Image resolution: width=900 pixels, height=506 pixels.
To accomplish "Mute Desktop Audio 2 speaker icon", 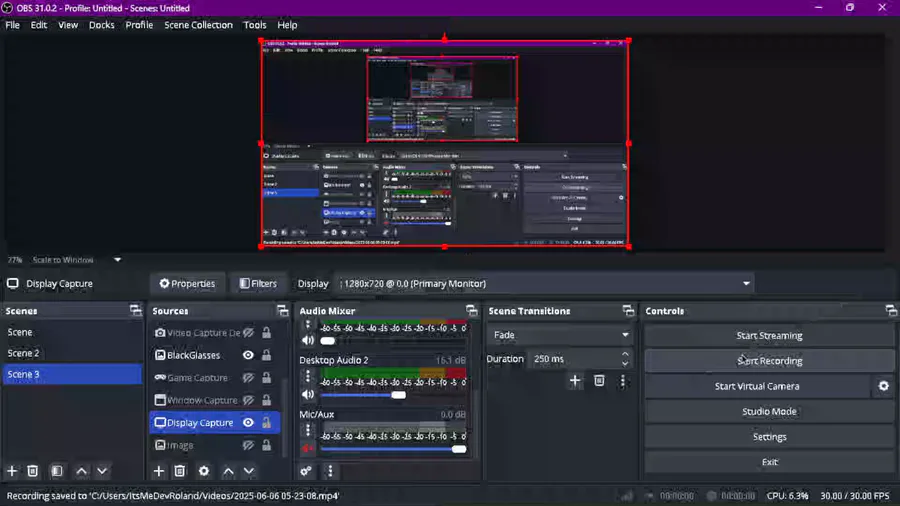I will click(x=308, y=395).
